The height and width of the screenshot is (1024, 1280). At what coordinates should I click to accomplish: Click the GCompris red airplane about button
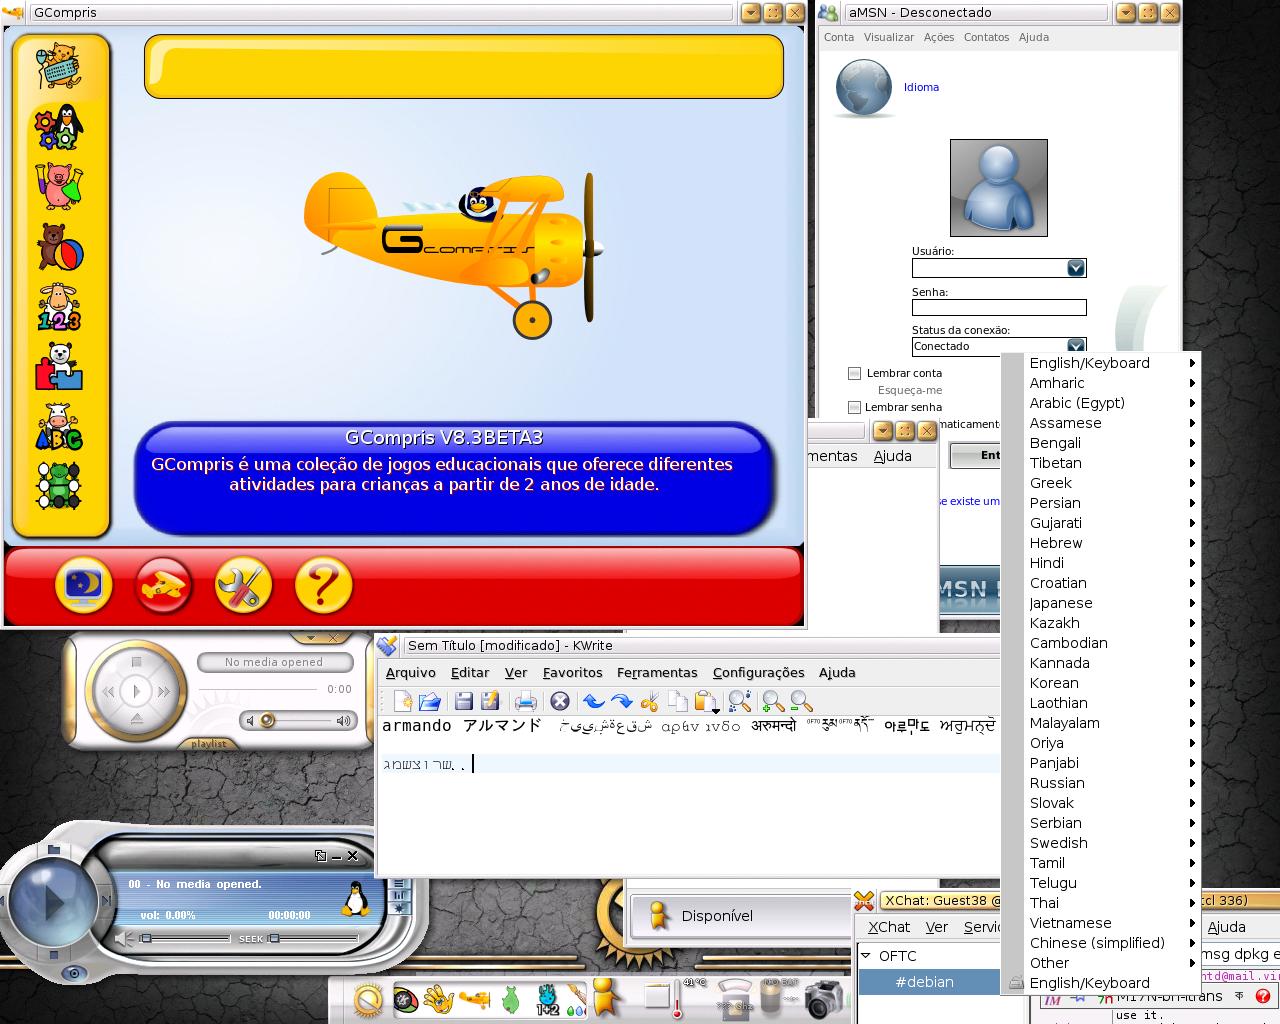tap(164, 585)
